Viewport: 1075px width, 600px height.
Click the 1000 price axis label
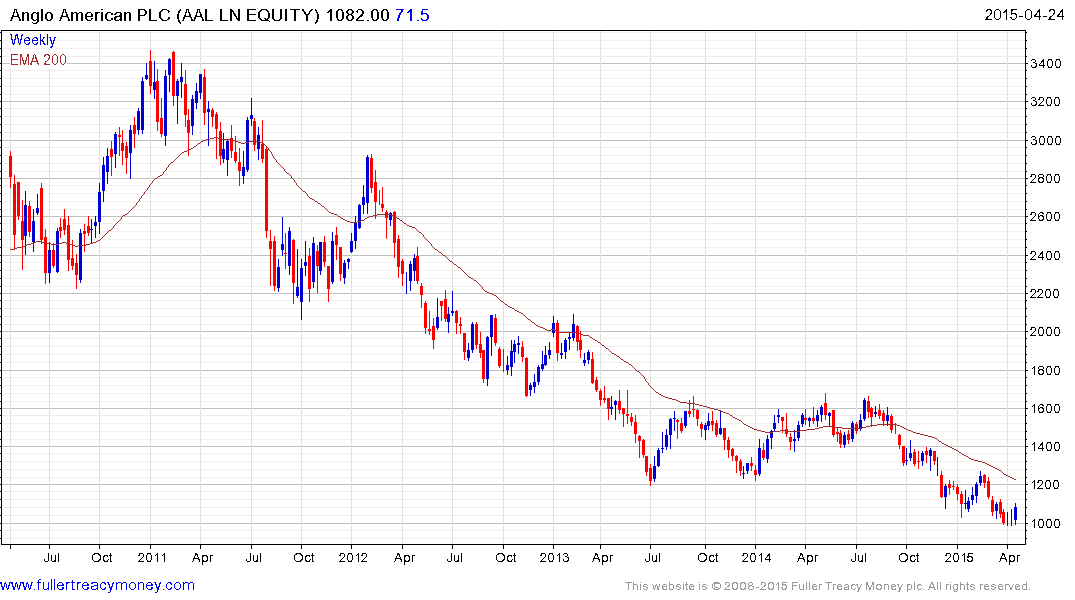1046,523
